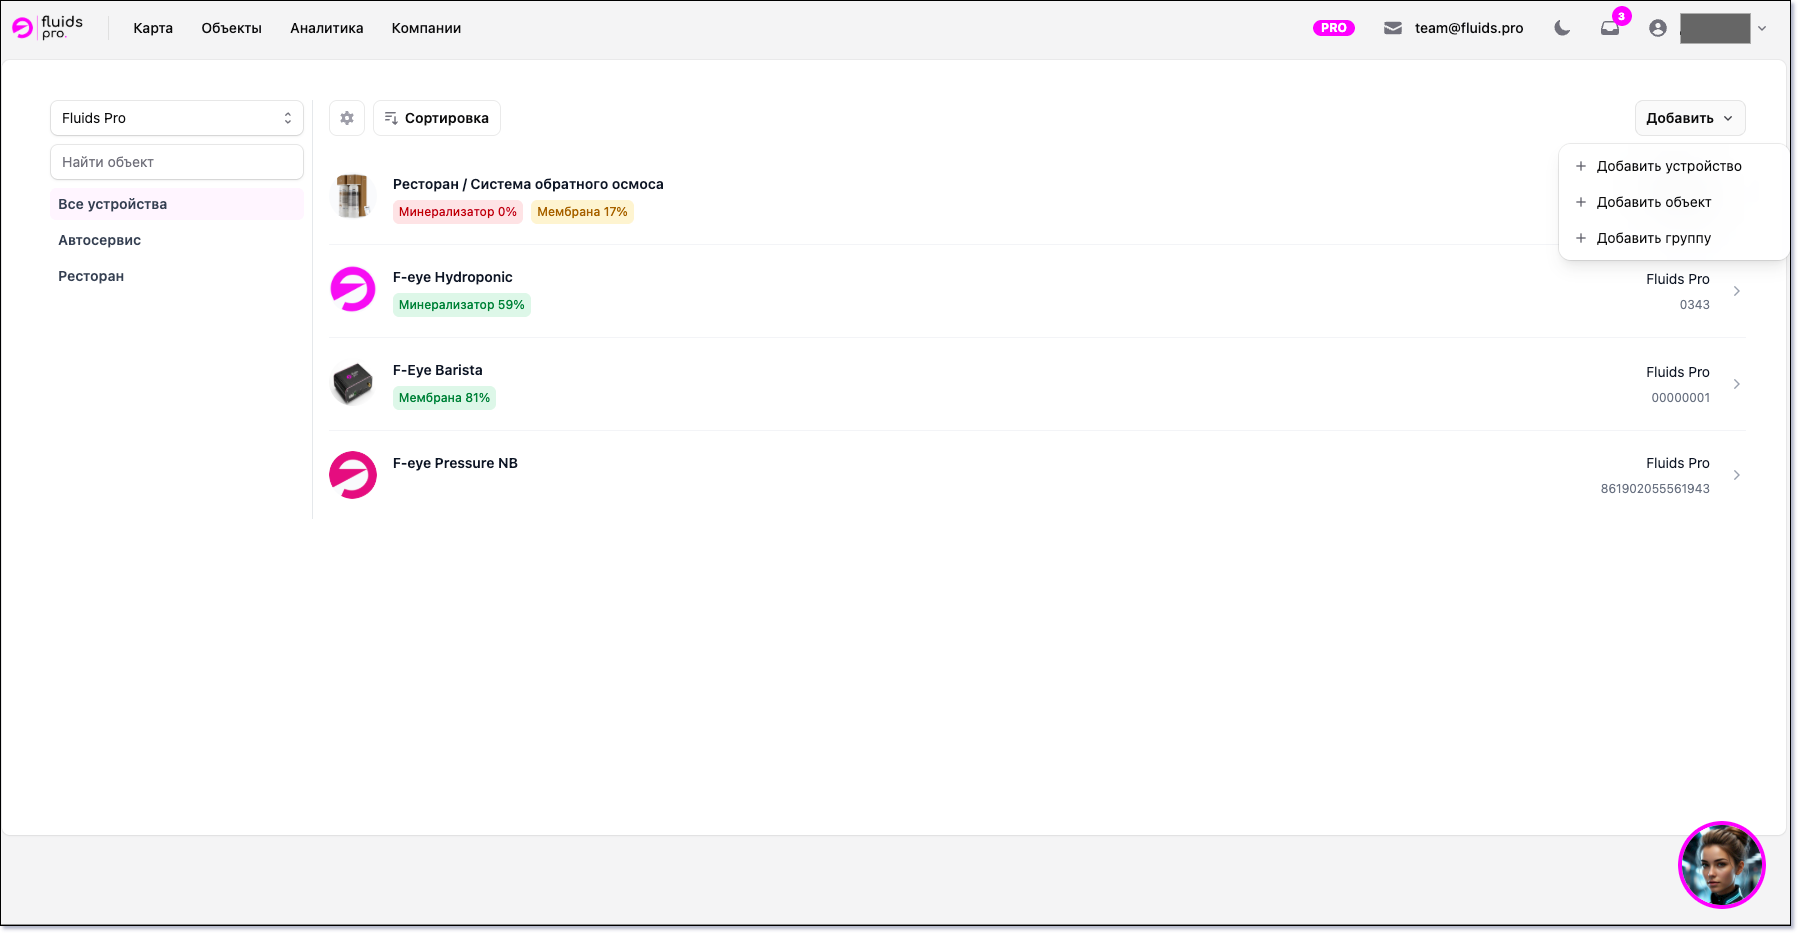Screen dimensions: 1801x936
Task: Click the mail envelope icon
Action: pos(1393,28)
